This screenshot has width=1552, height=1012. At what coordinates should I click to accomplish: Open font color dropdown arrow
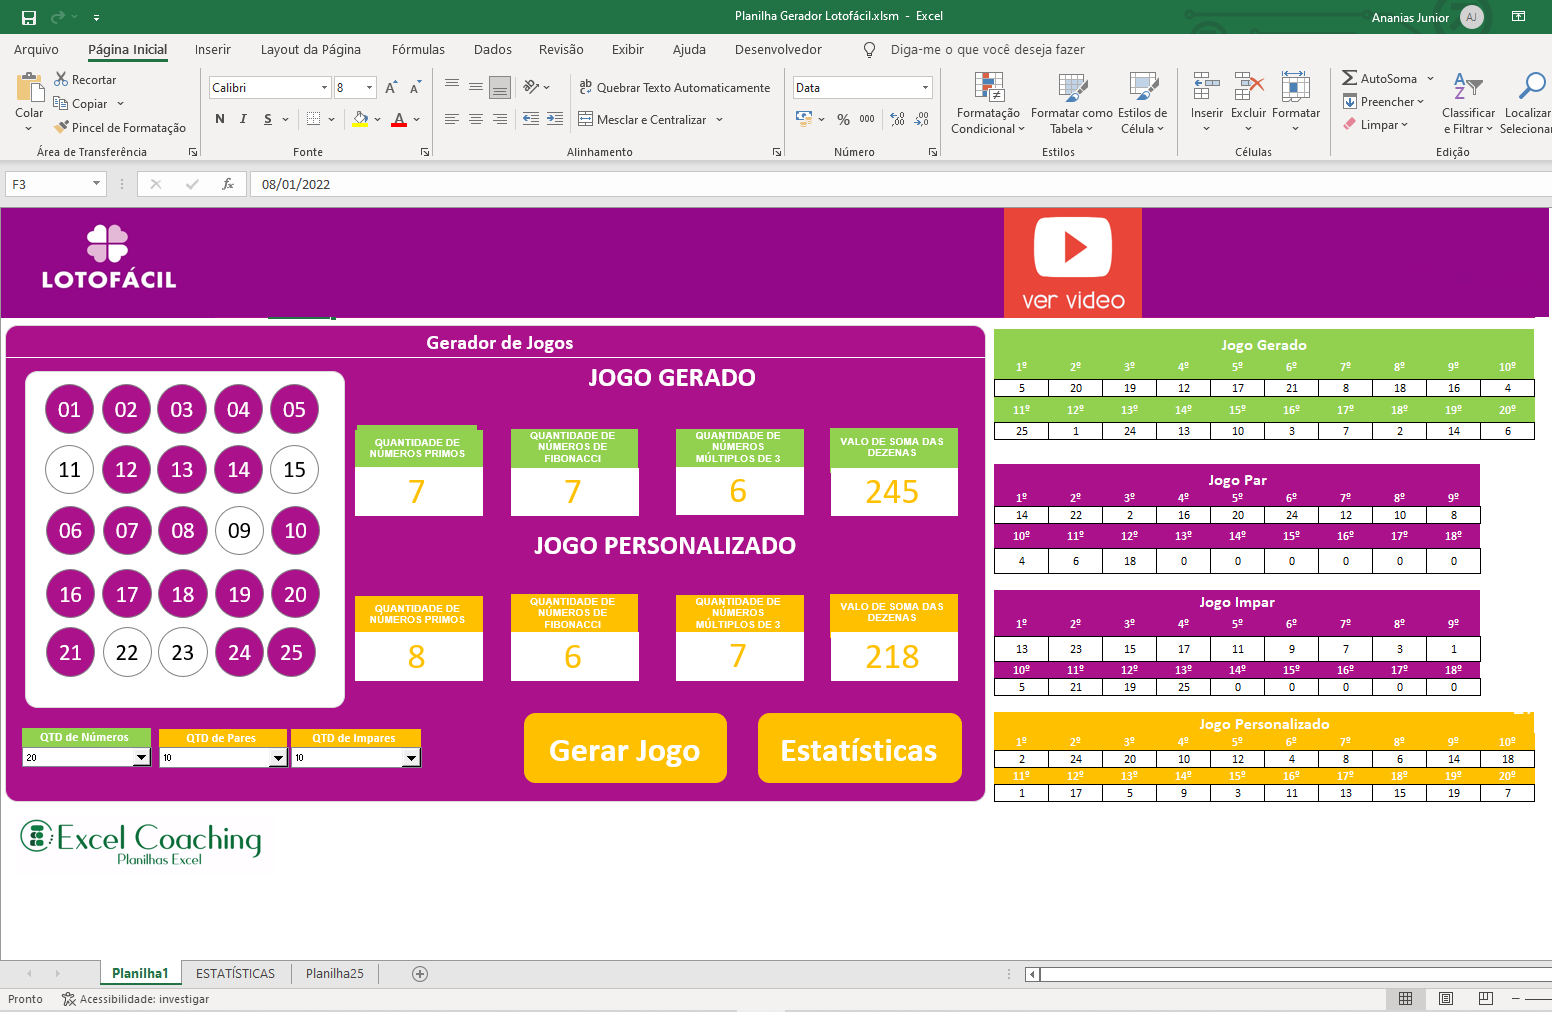(x=416, y=119)
